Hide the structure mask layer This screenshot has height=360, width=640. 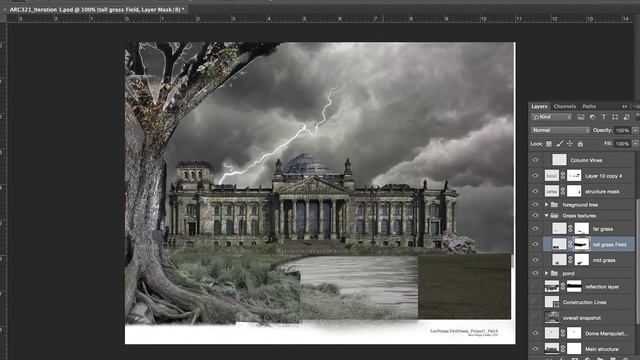click(x=536, y=191)
